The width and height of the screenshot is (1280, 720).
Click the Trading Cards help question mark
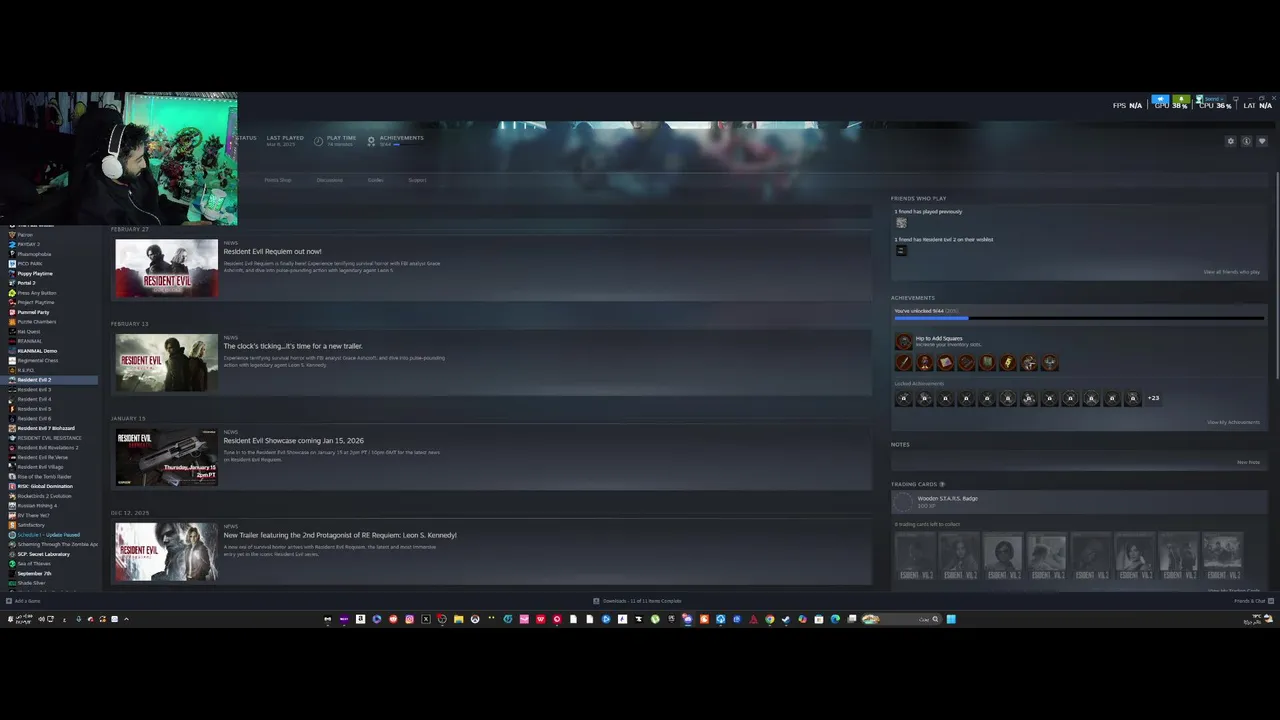(x=942, y=484)
